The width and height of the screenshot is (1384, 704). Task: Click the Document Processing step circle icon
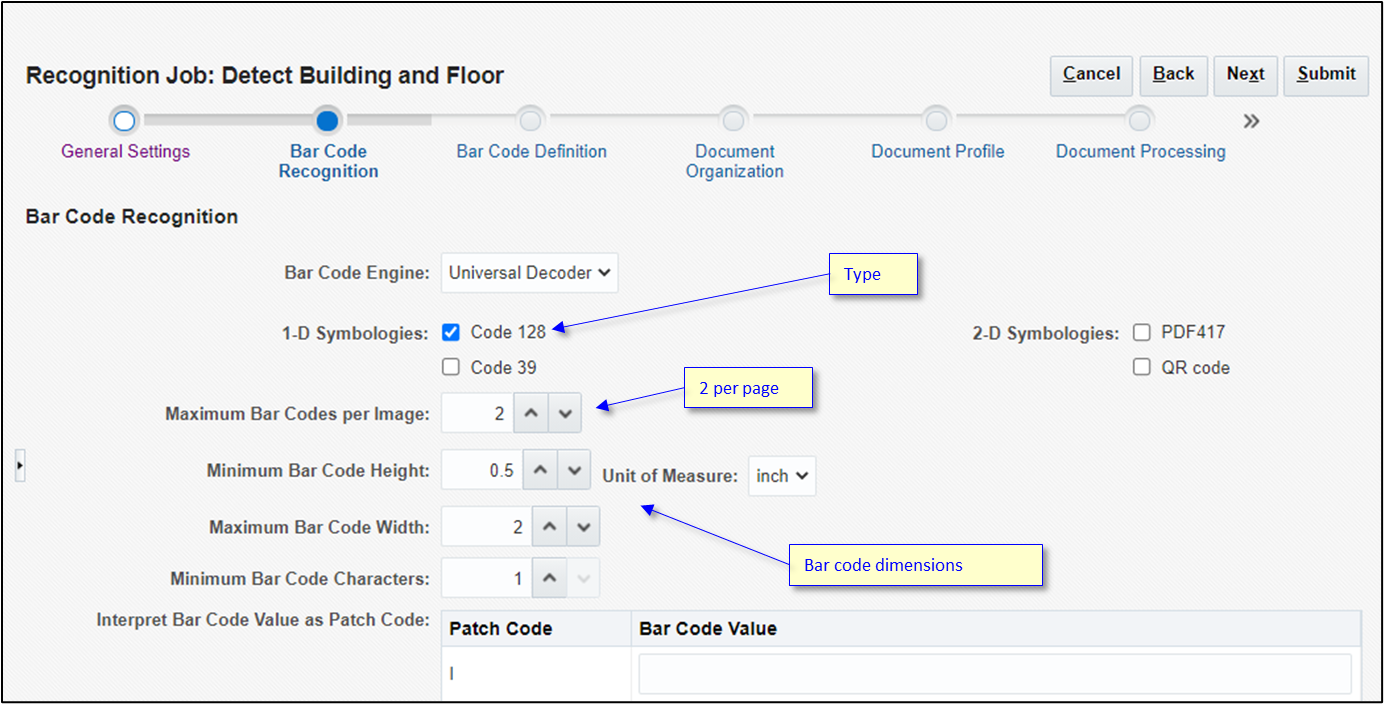coord(1139,120)
